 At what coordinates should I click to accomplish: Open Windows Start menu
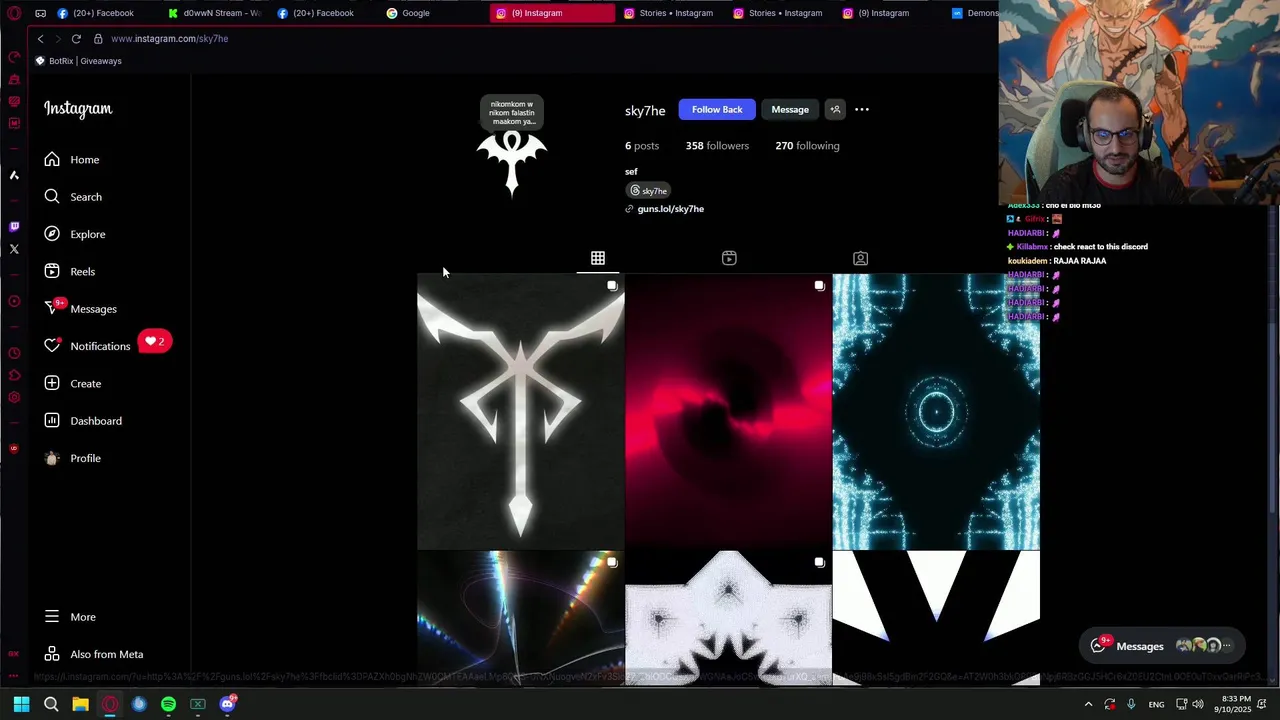[x=21, y=704]
